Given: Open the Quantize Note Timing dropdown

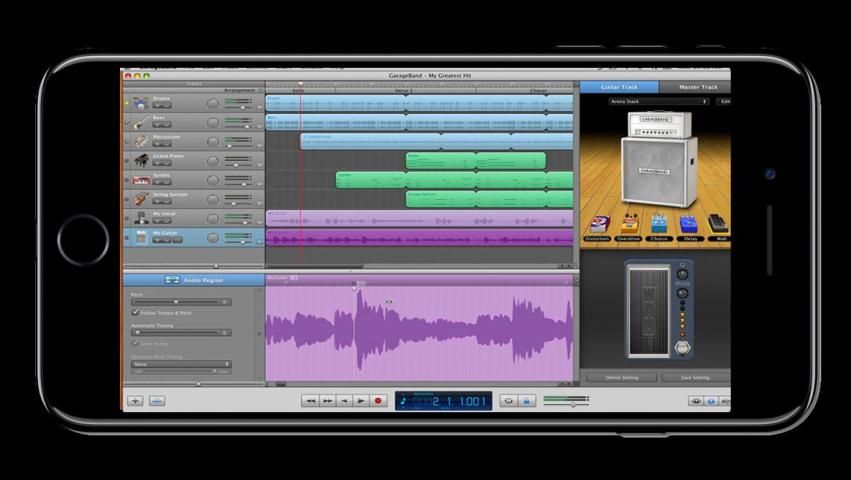Looking at the screenshot, I should (181, 364).
